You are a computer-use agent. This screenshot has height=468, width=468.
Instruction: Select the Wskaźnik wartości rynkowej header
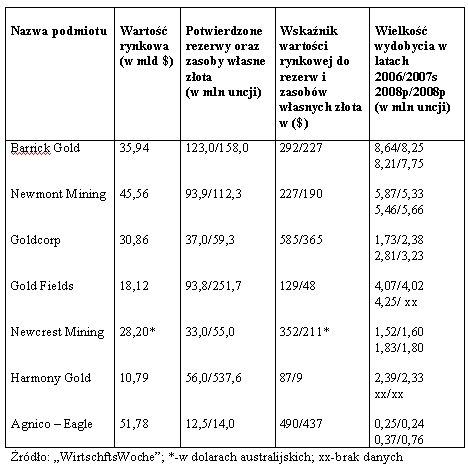[x=321, y=77]
